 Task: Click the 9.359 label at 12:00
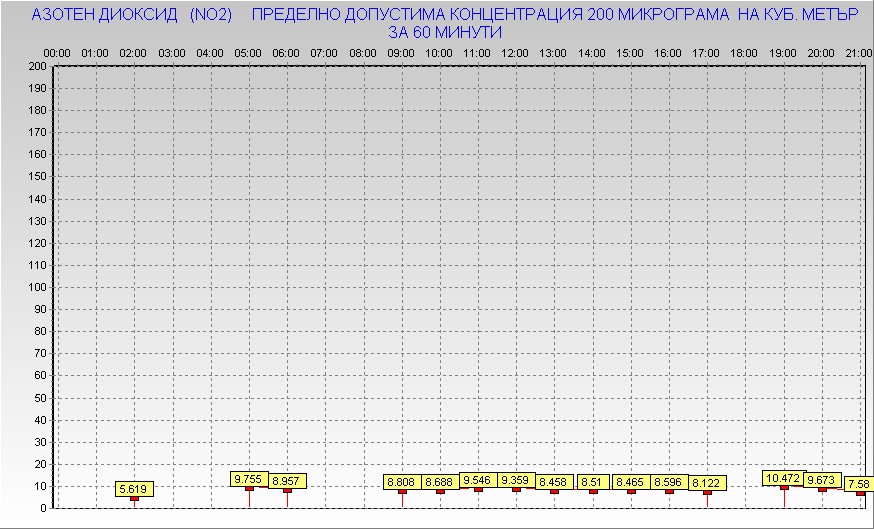tap(516, 480)
